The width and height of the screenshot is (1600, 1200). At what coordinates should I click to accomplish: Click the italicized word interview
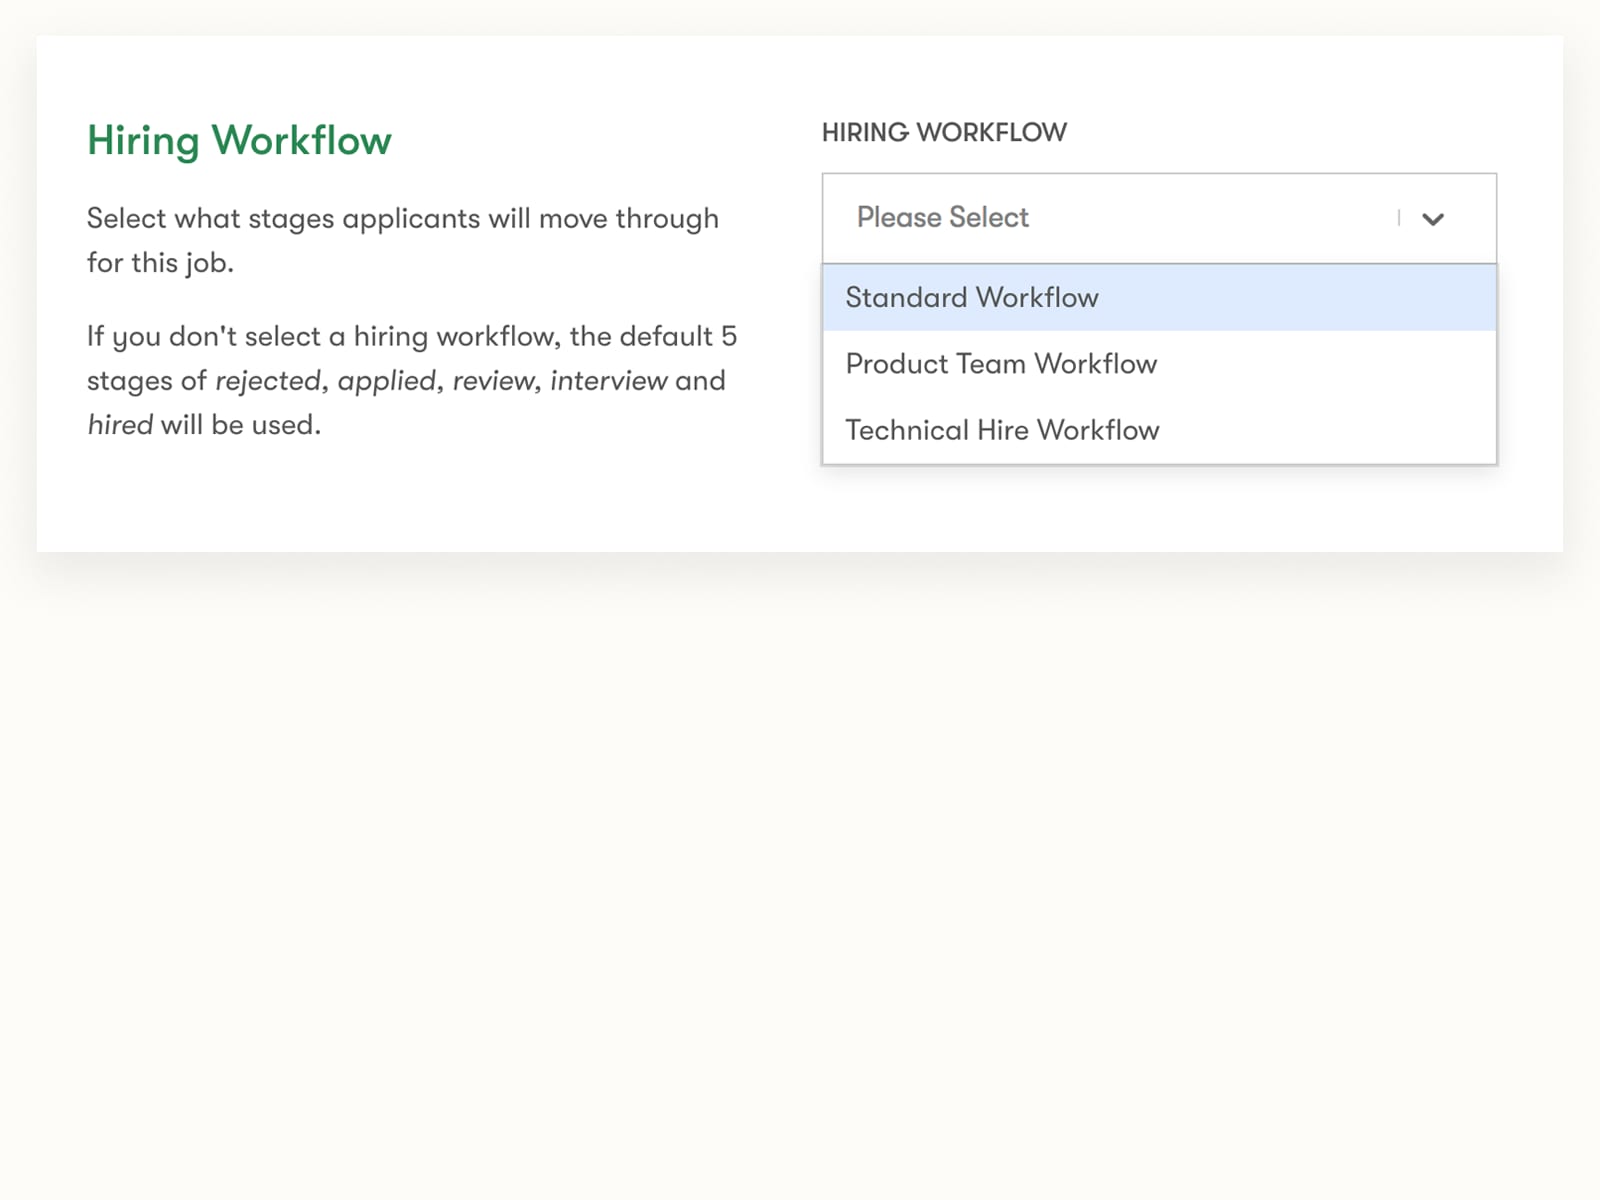point(611,381)
